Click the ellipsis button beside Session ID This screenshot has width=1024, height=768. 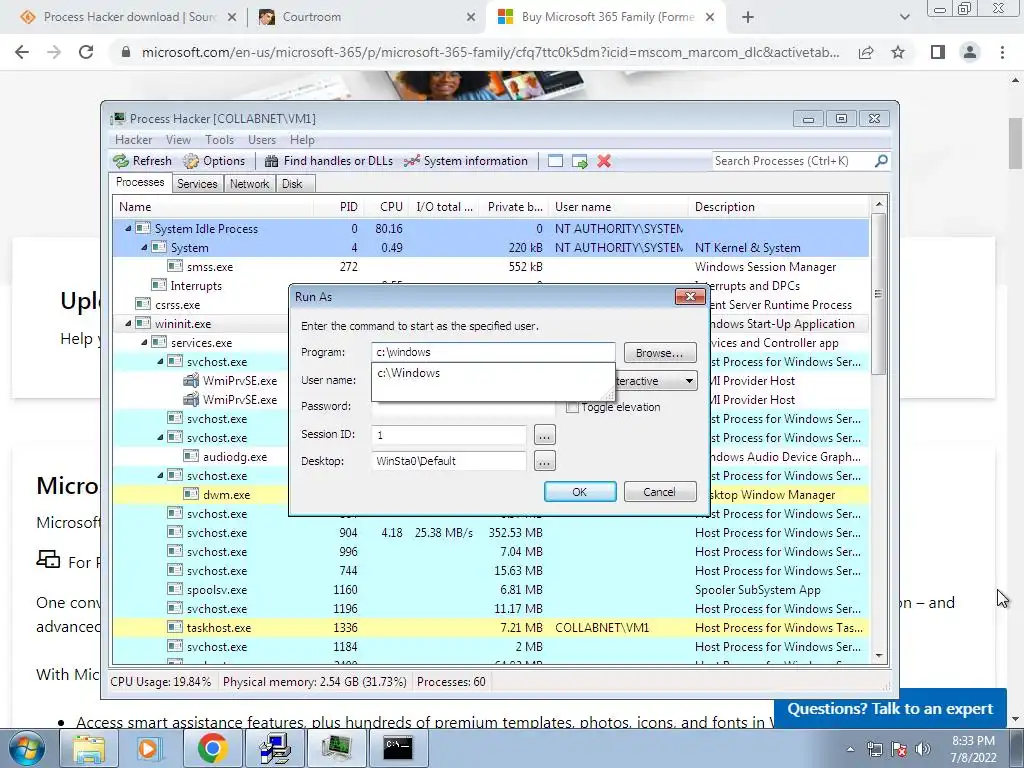coord(545,435)
